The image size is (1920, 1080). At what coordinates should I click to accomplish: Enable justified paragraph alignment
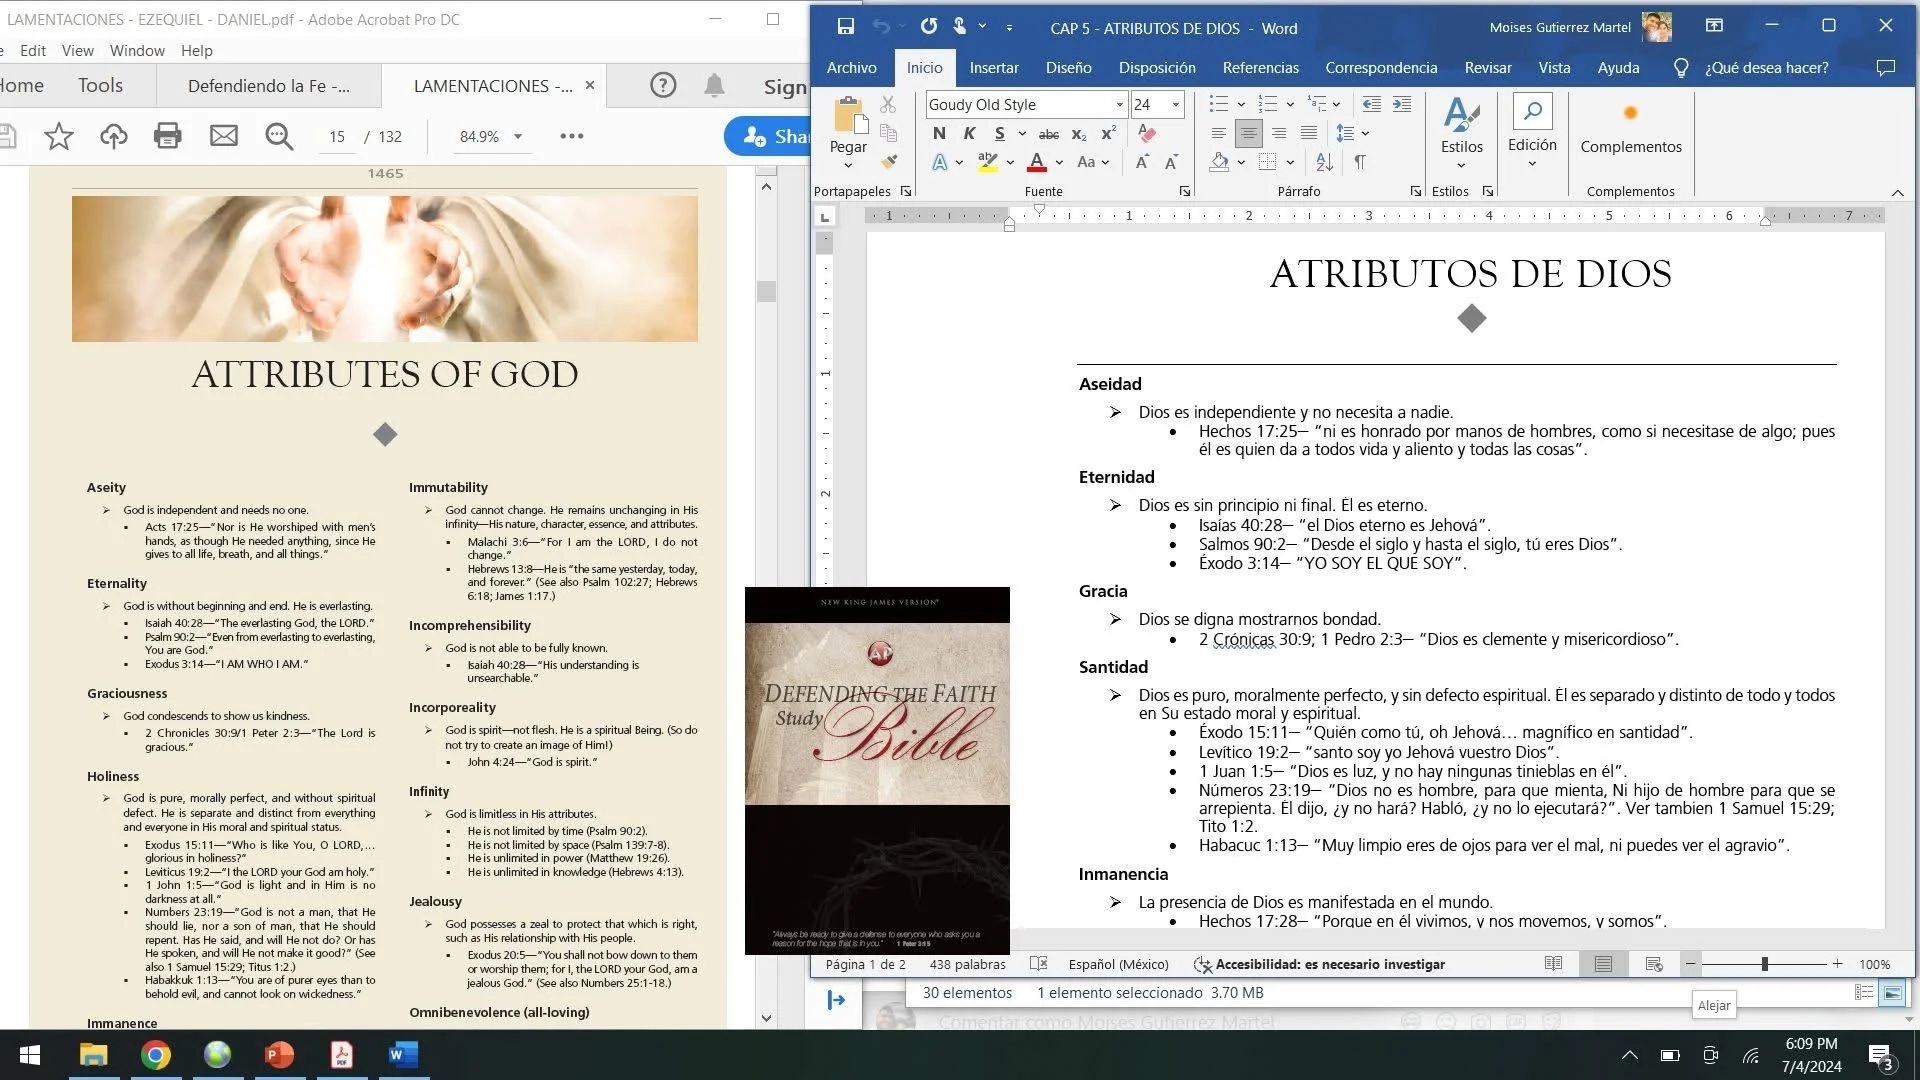(1309, 133)
